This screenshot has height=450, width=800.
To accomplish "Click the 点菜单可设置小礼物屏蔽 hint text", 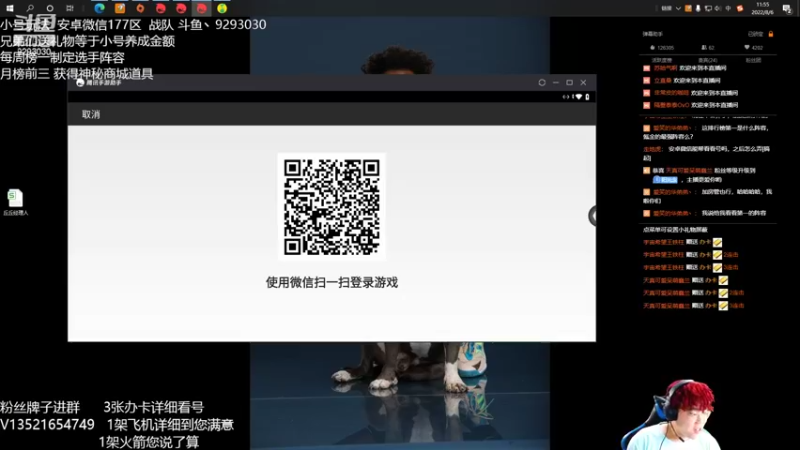I will point(674,230).
